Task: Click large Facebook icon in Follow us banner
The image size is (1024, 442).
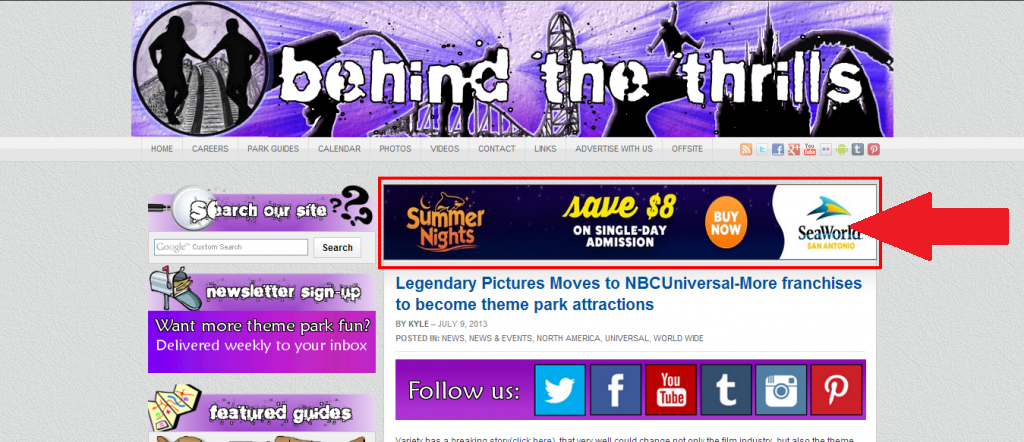Action: click(x=615, y=390)
